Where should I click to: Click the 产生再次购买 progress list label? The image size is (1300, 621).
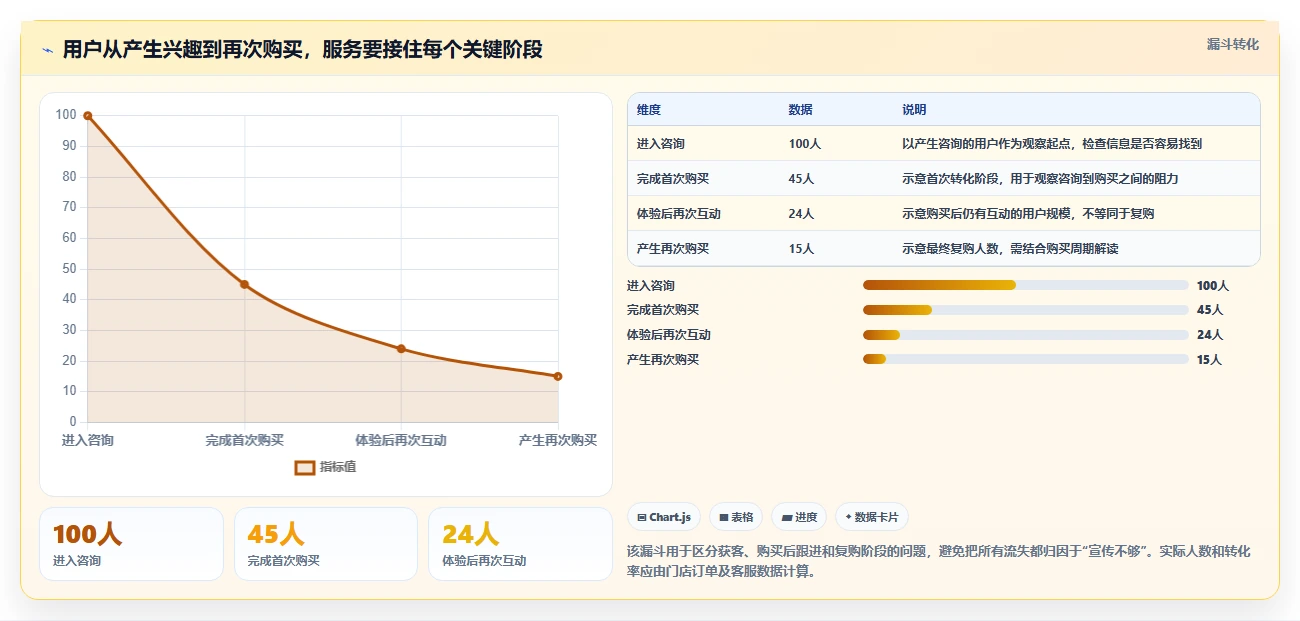pyautogui.click(x=663, y=359)
